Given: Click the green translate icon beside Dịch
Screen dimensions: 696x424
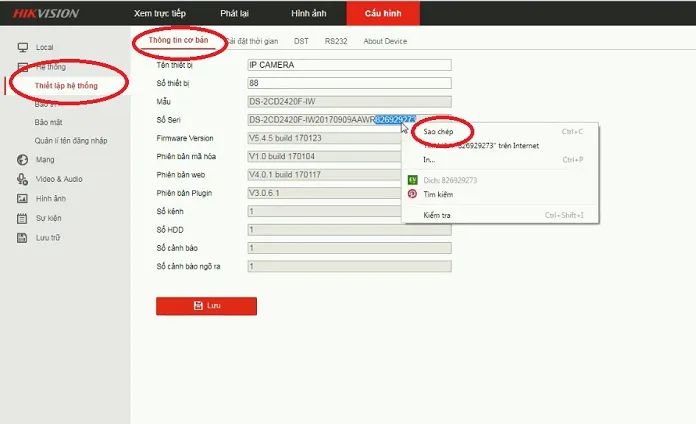Looking at the screenshot, I should click(x=412, y=180).
